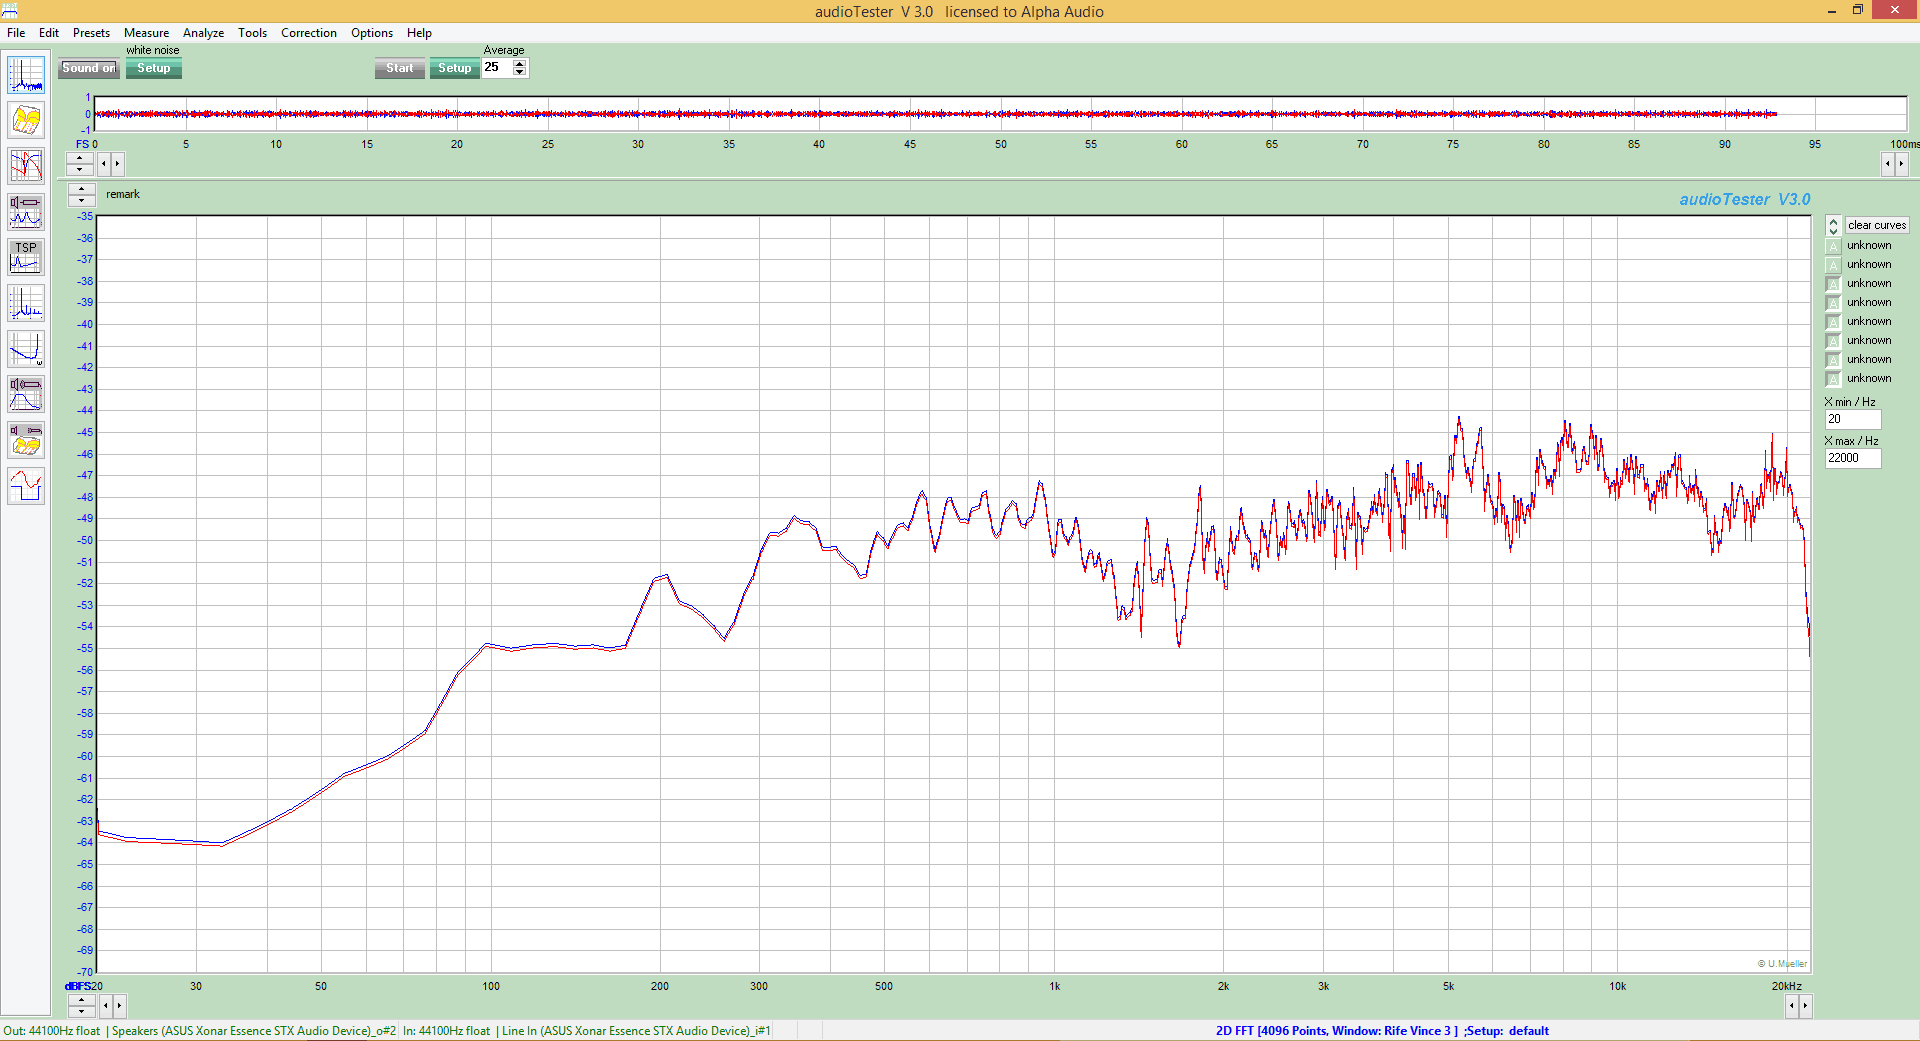The image size is (1920, 1041).
Task: Click the up arrow below the dBFS axis
Action: [x=82, y=1000]
